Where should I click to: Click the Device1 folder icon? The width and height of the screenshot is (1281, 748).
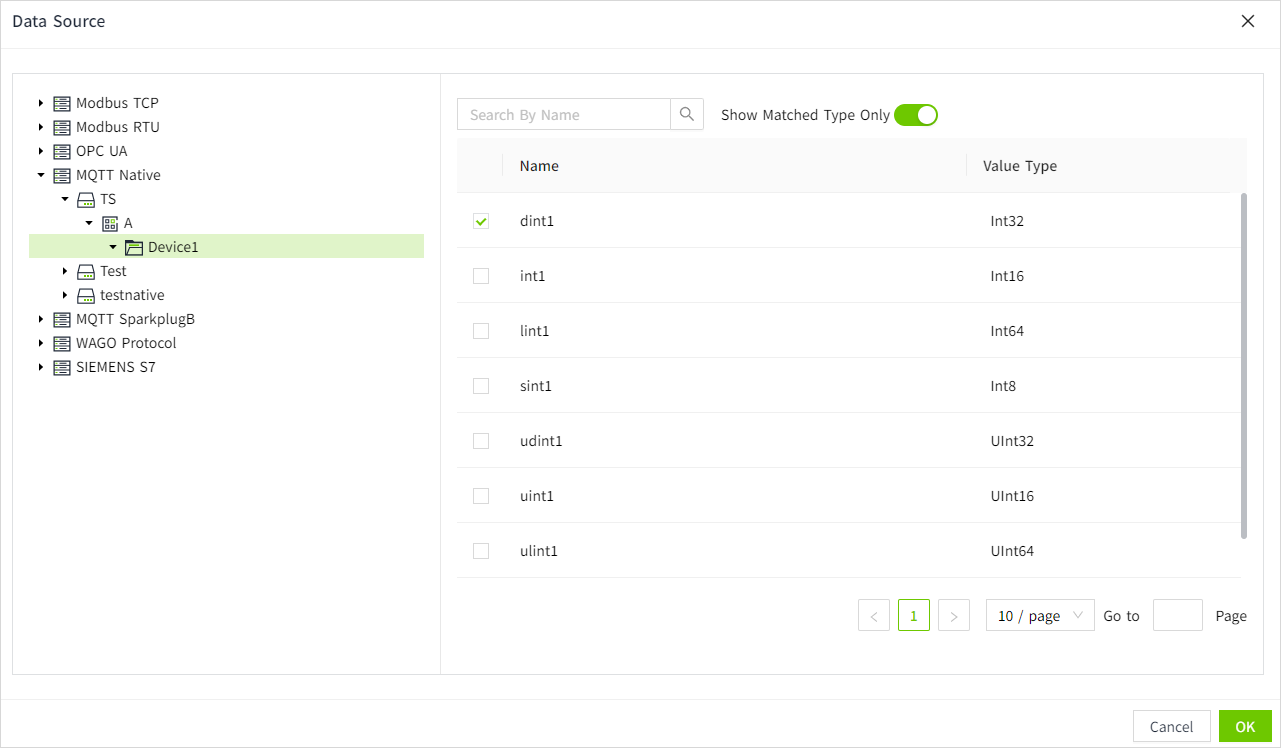click(x=134, y=247)
